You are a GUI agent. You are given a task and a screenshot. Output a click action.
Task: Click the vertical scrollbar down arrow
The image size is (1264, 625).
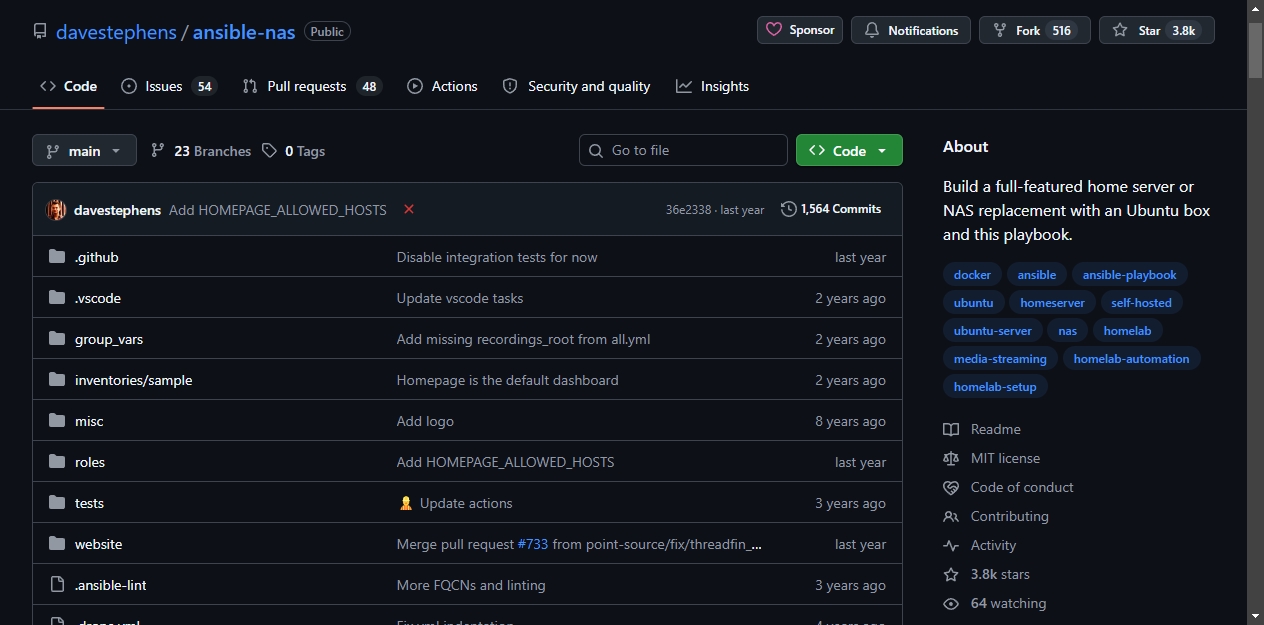[1255, 615]
